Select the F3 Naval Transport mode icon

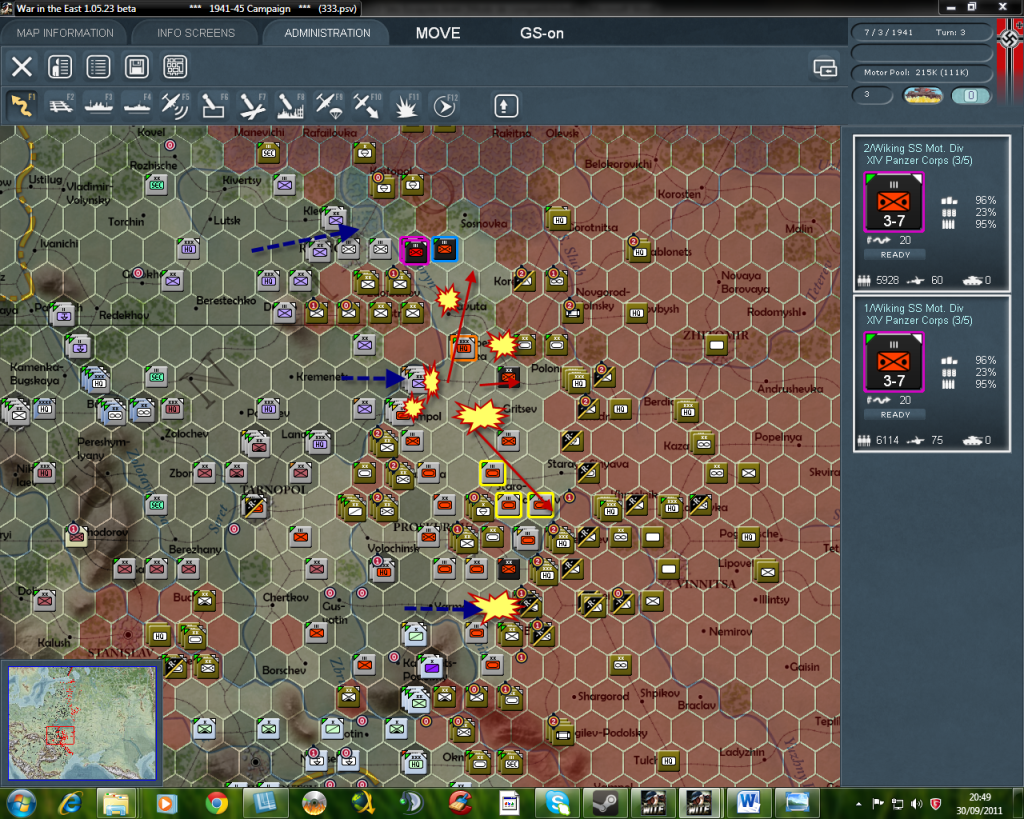point(99,106)
